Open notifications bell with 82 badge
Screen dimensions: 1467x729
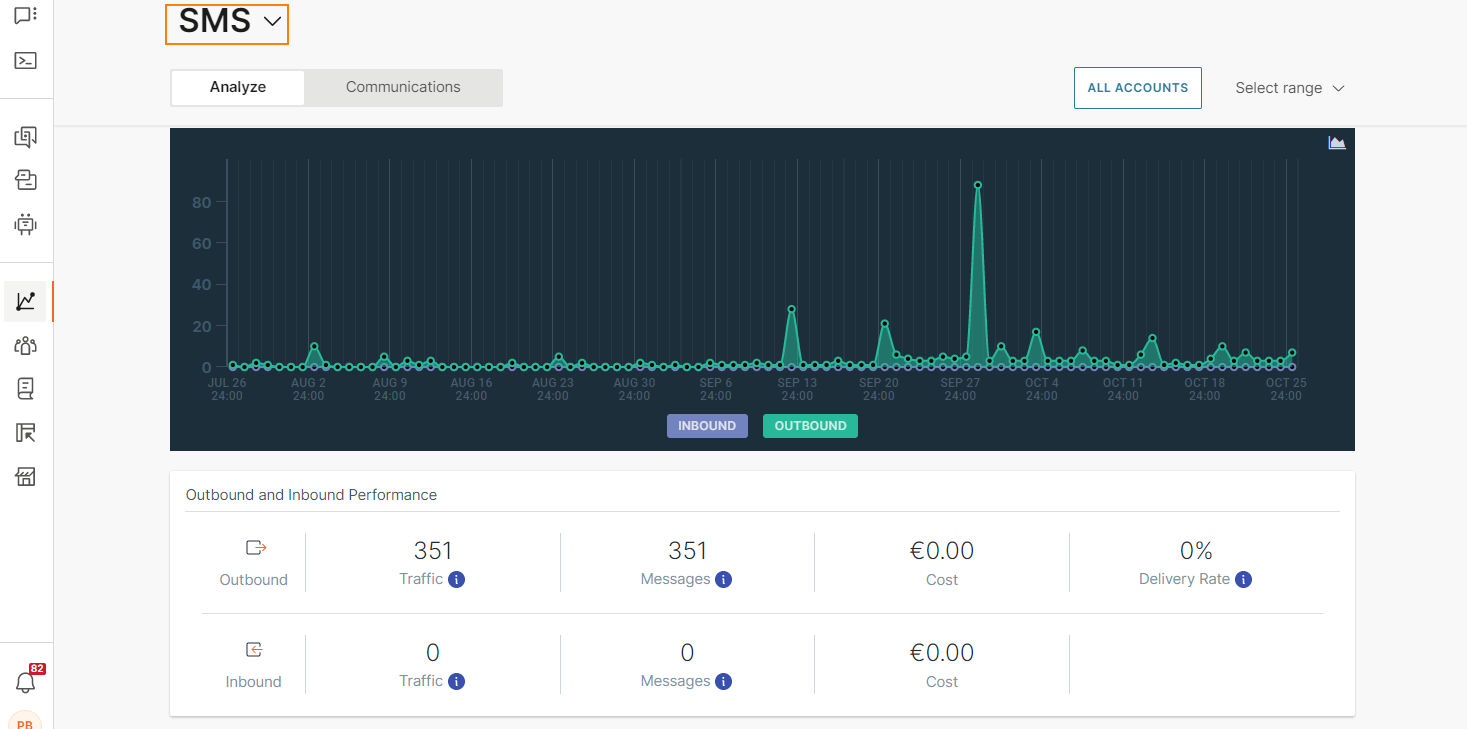(x=26, y=682)
